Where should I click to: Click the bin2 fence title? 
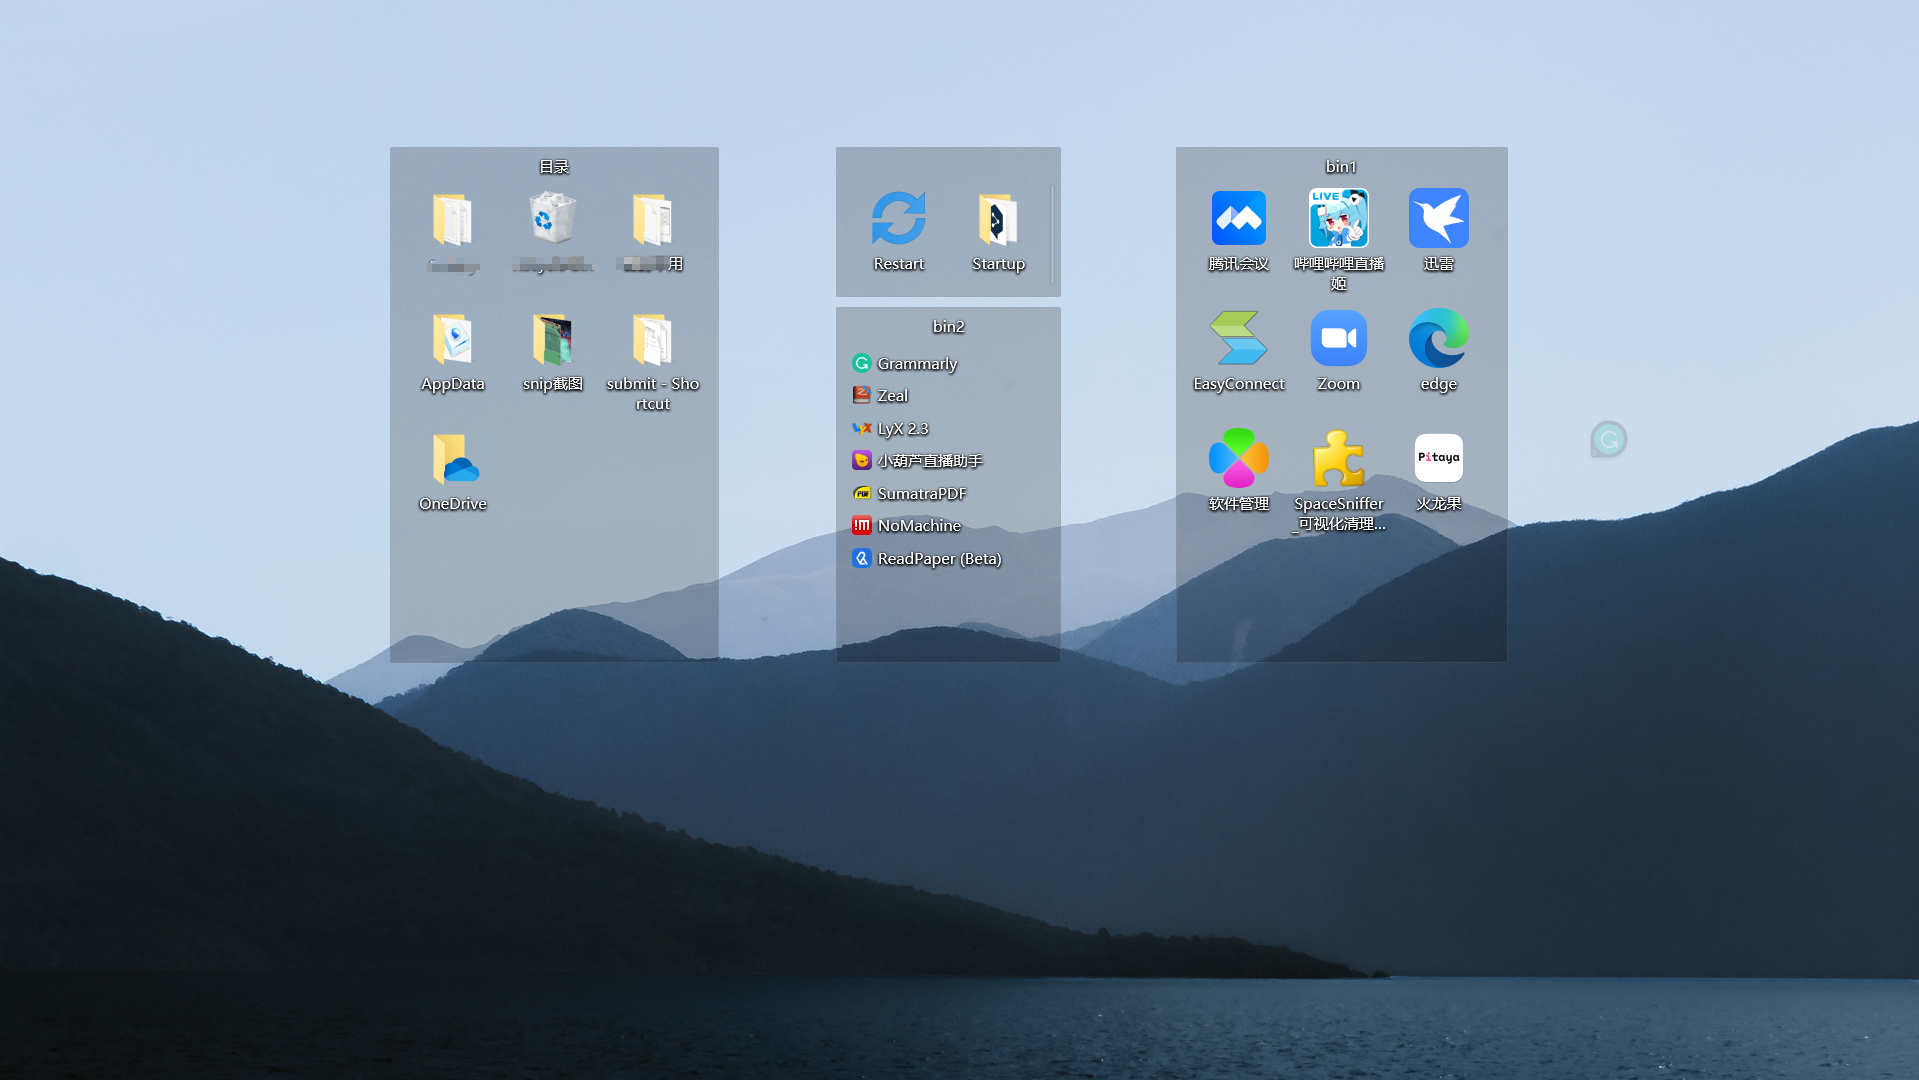point(948,327)
